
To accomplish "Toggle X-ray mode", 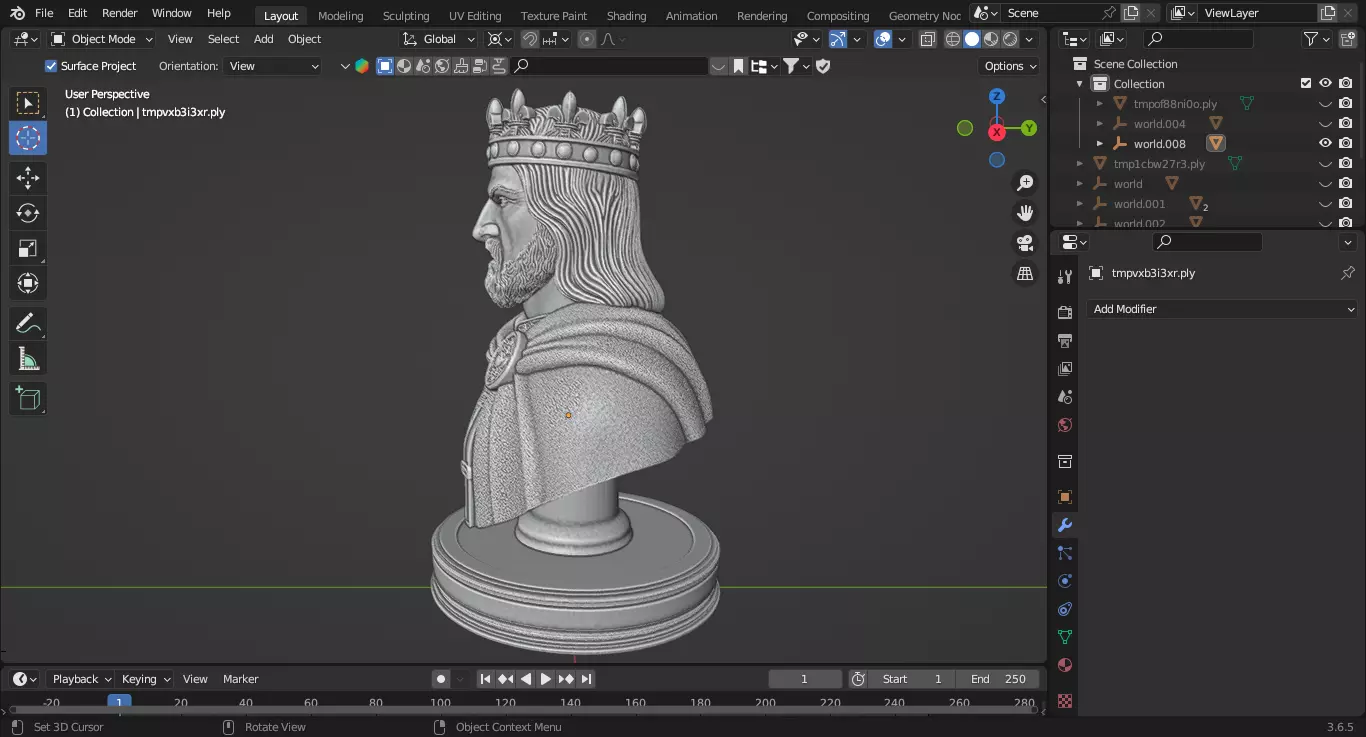I will (x=927, y=39).
